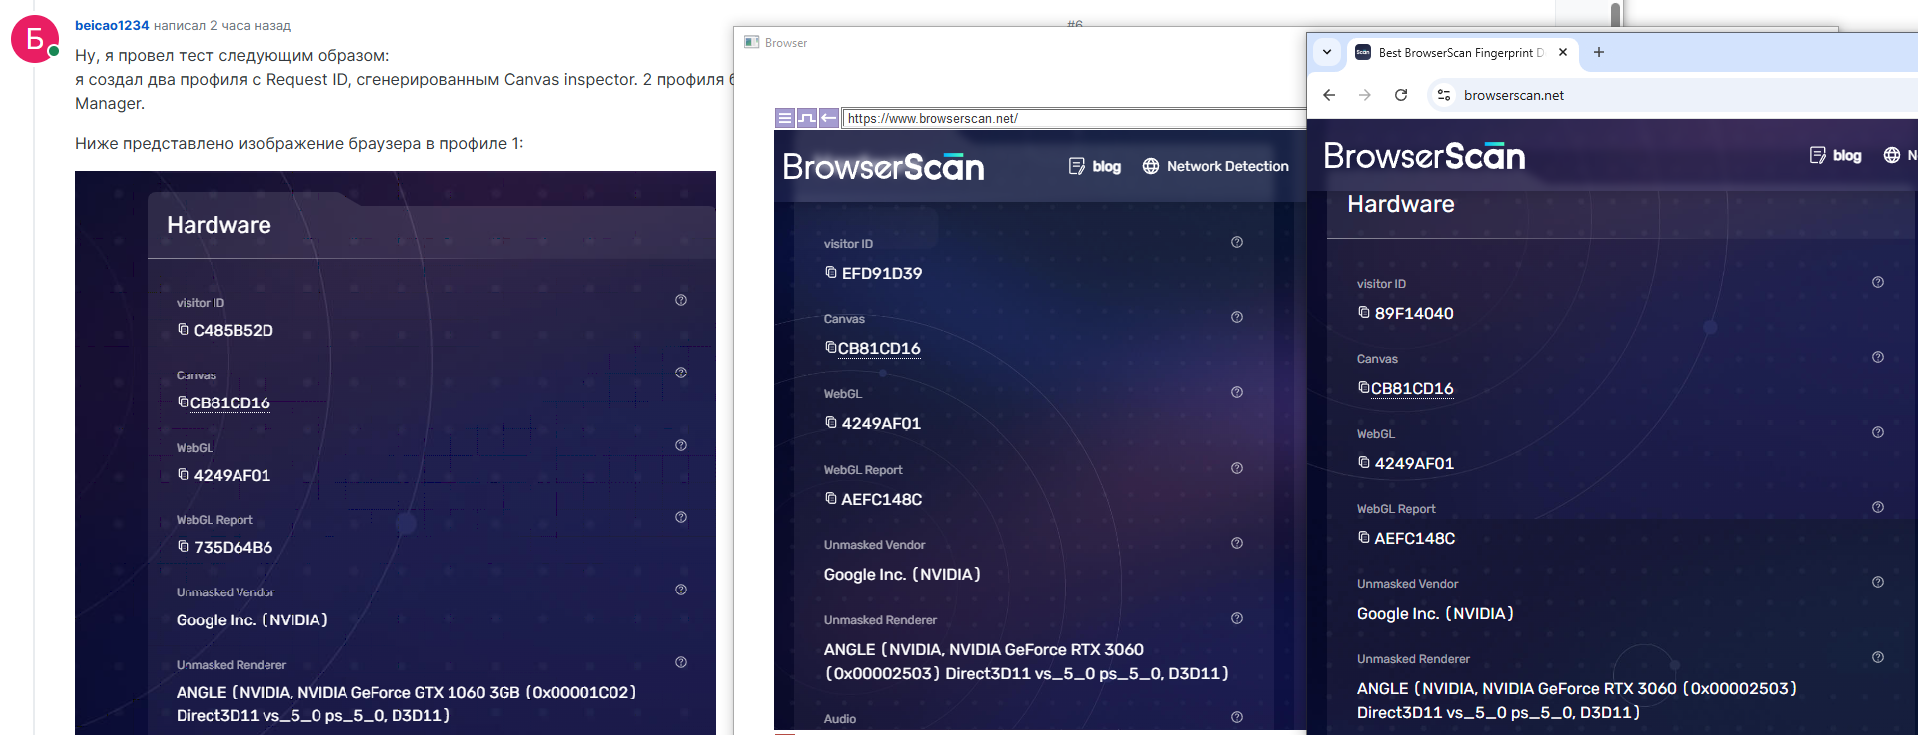Open blog link in the middle window
The width and height of the screenshot is (1918, 735).
click(1095, 166)
